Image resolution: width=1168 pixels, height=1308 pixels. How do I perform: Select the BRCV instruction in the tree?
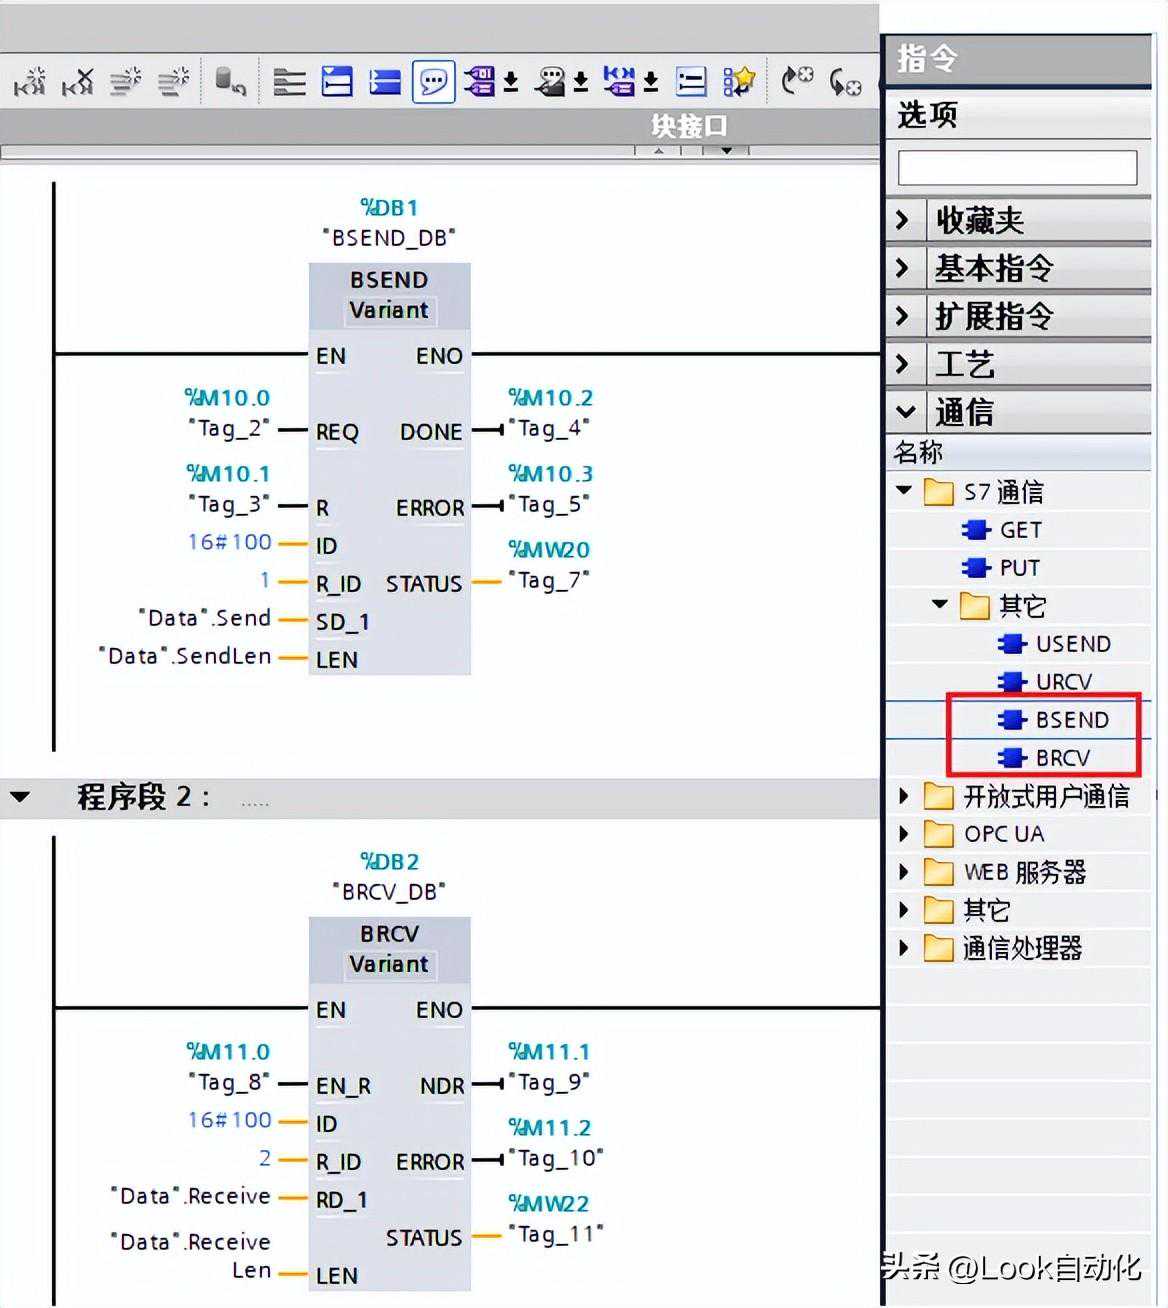point(1062,758)
